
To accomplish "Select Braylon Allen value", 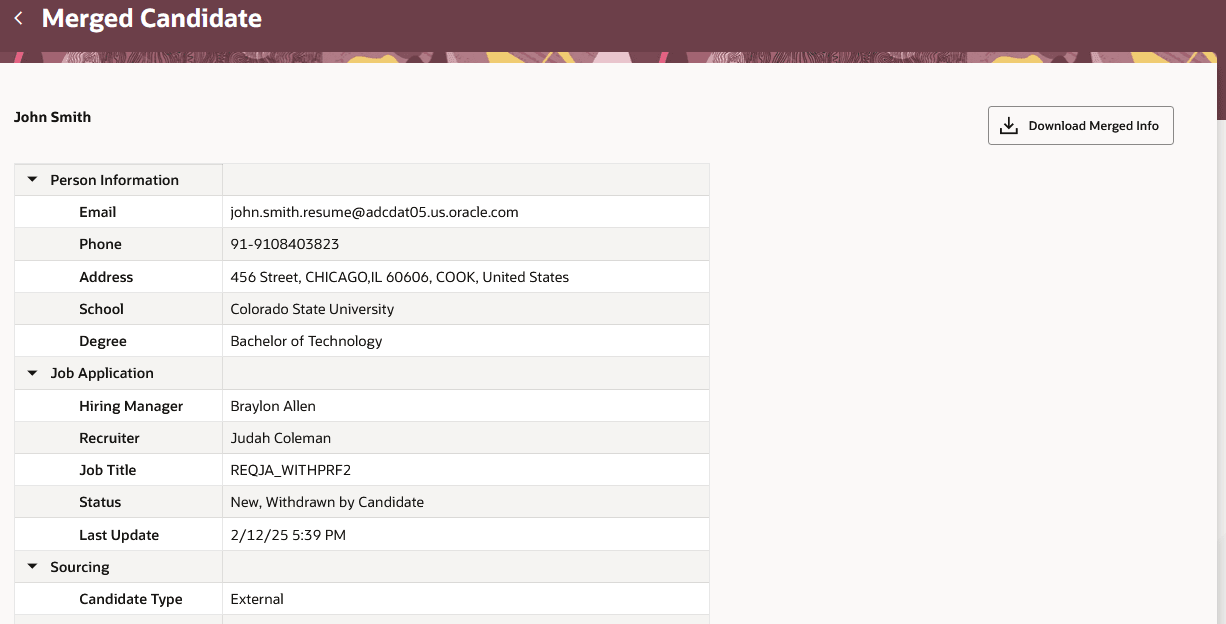I will coord(273,406).
